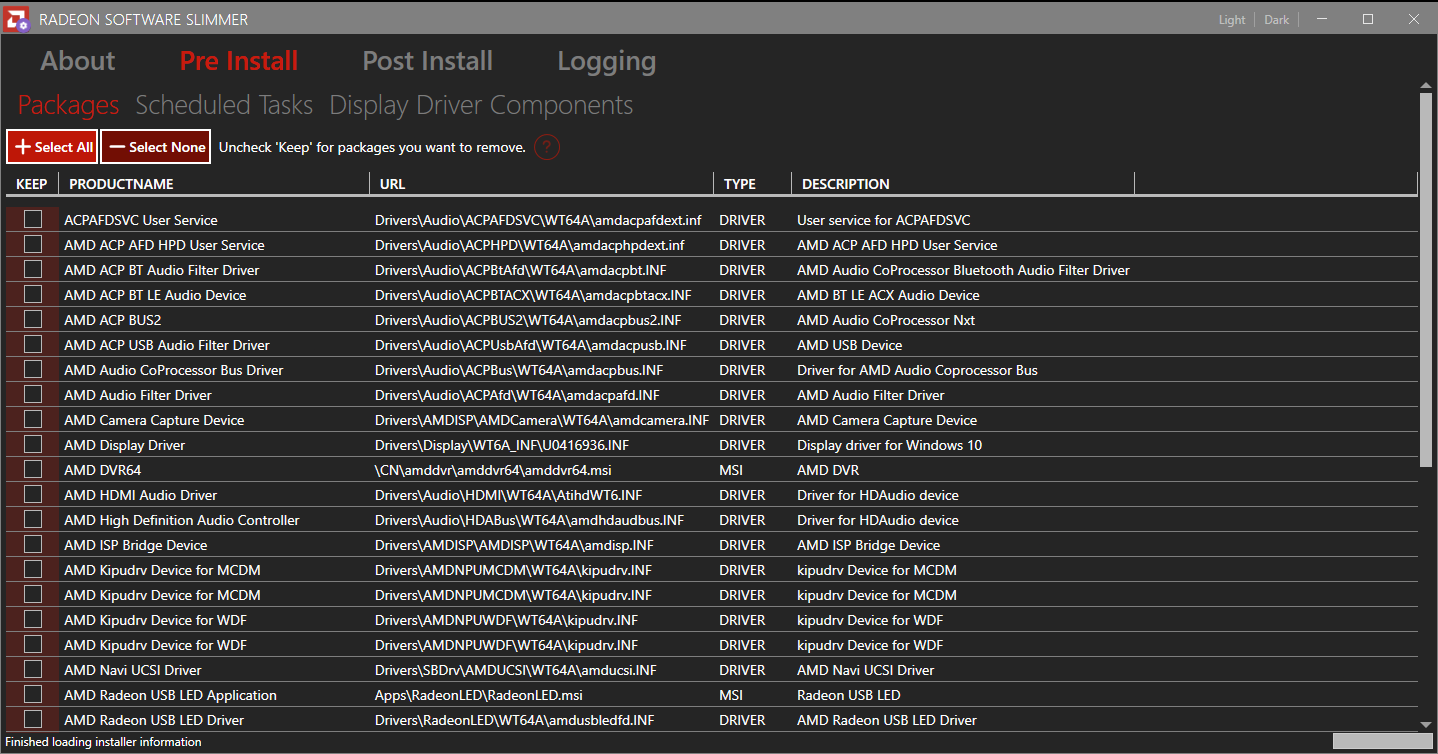Click the URL '\CN\amddvr\amddvr64\amddvr64.msi'
Screen dimensions: 1438x754
coord(495,470)
